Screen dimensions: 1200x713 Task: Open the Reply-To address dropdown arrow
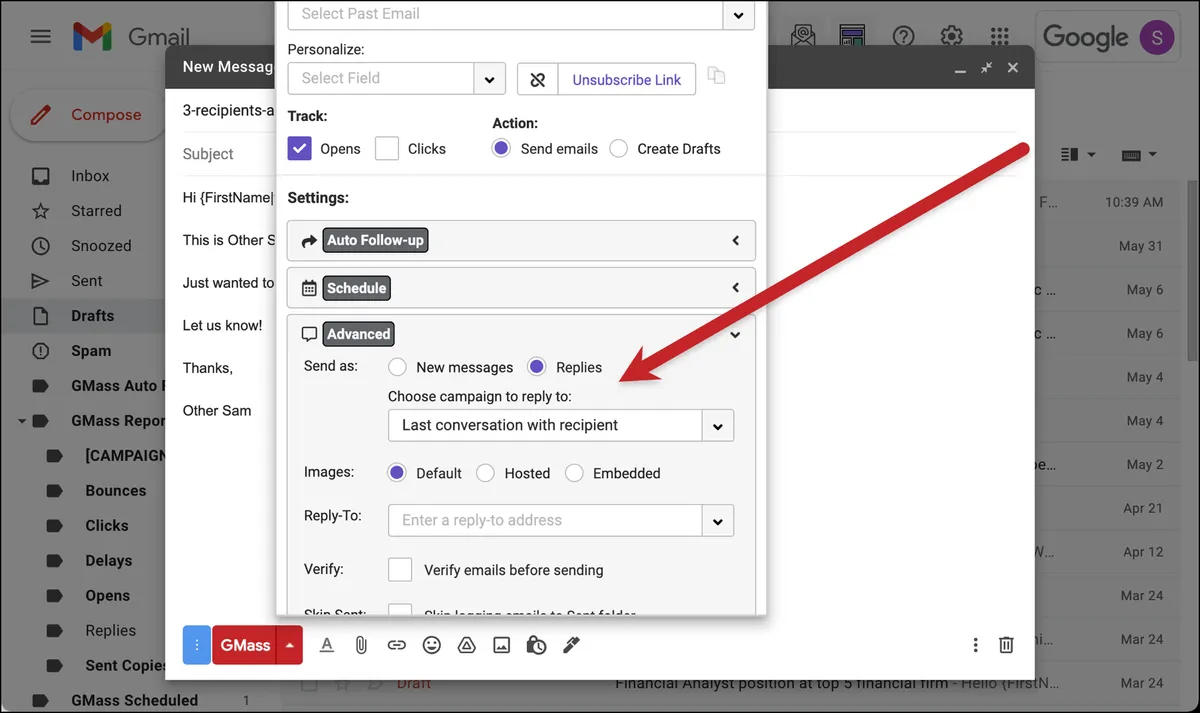[x=718, y=520]
